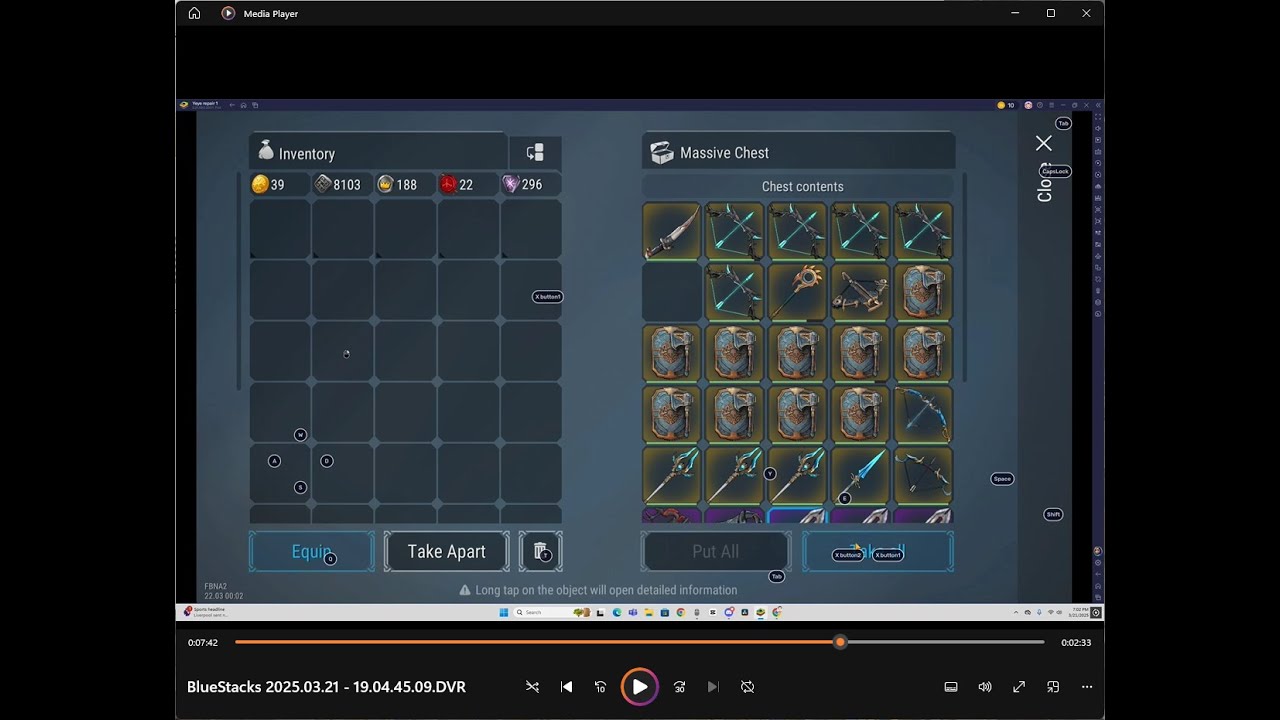Click the trash can delete button

click(540, 552)
